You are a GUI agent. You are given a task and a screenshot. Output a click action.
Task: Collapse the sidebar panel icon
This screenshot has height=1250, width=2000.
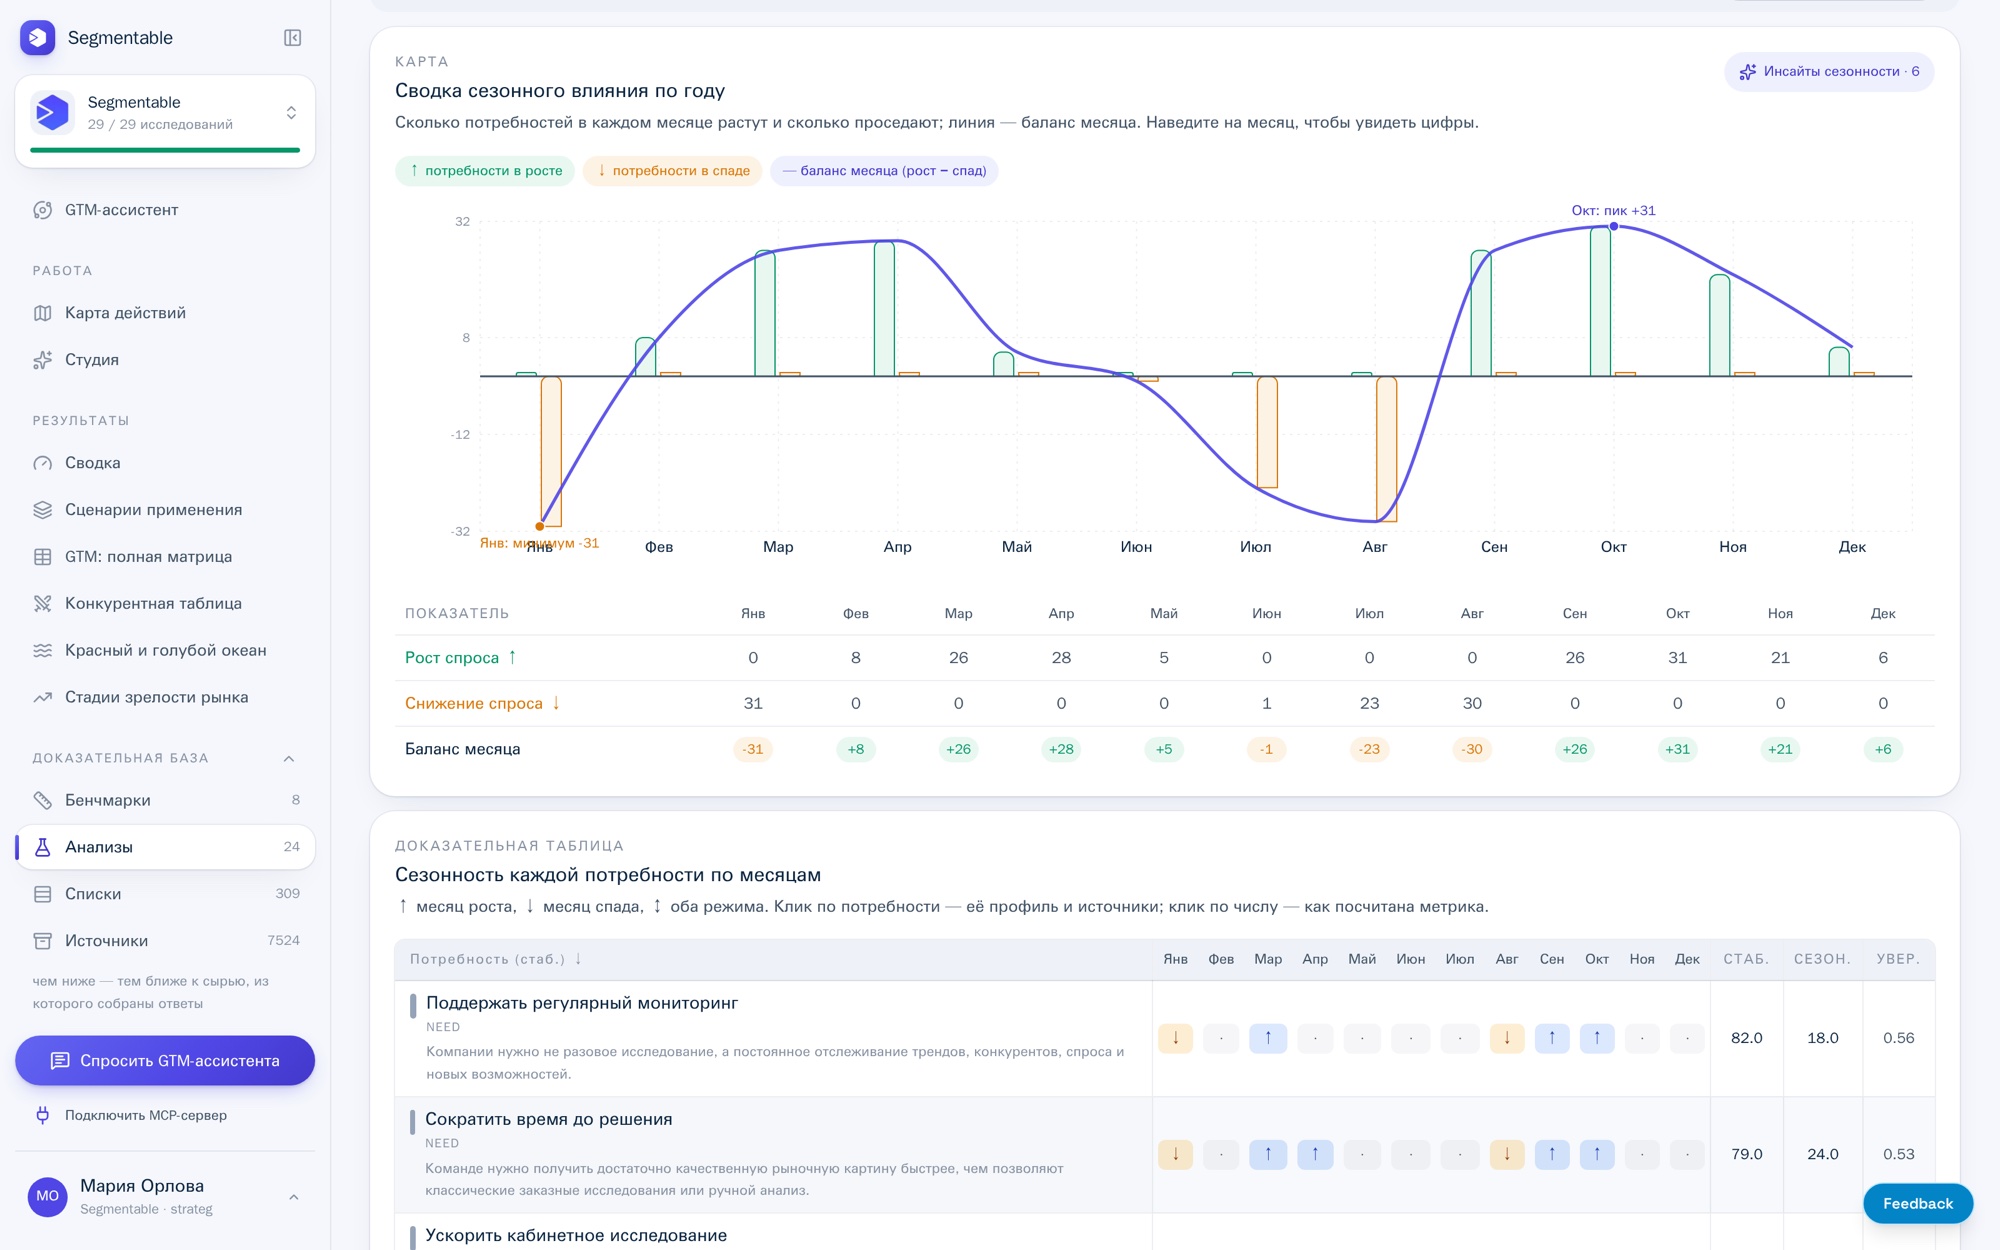click(x=292, y=38)
